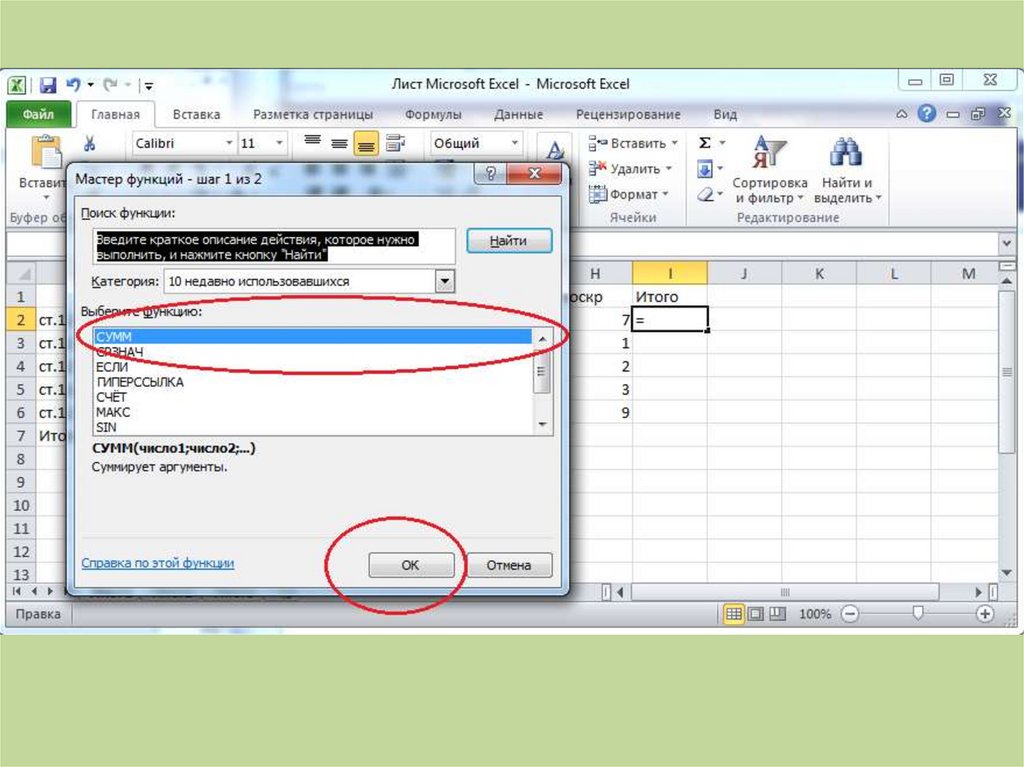Image resolution: width=1024 pixels, height=767 pixels.
Task: Open Сортировка и фильтр menu
Action: click(x=769, y=170)
